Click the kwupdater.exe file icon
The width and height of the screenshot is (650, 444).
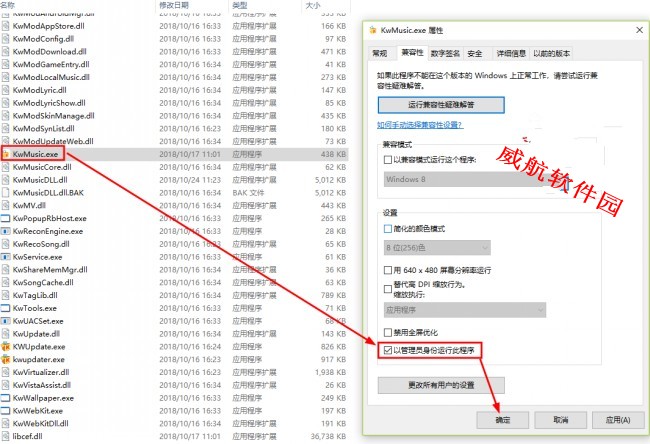(5, 359)
